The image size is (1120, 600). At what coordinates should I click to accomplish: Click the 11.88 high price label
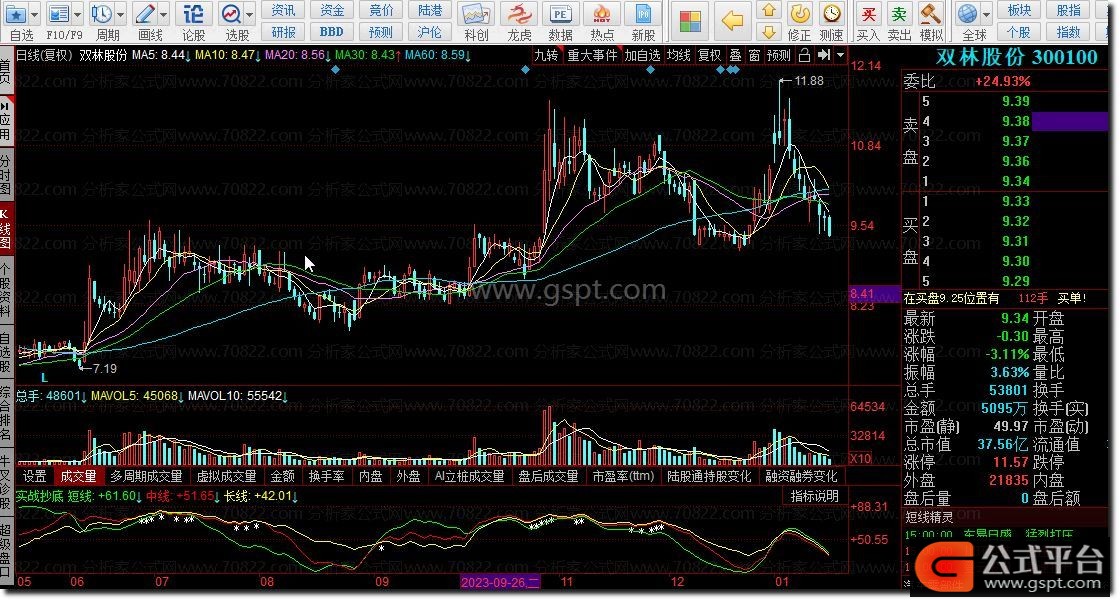tap(809, 81)
